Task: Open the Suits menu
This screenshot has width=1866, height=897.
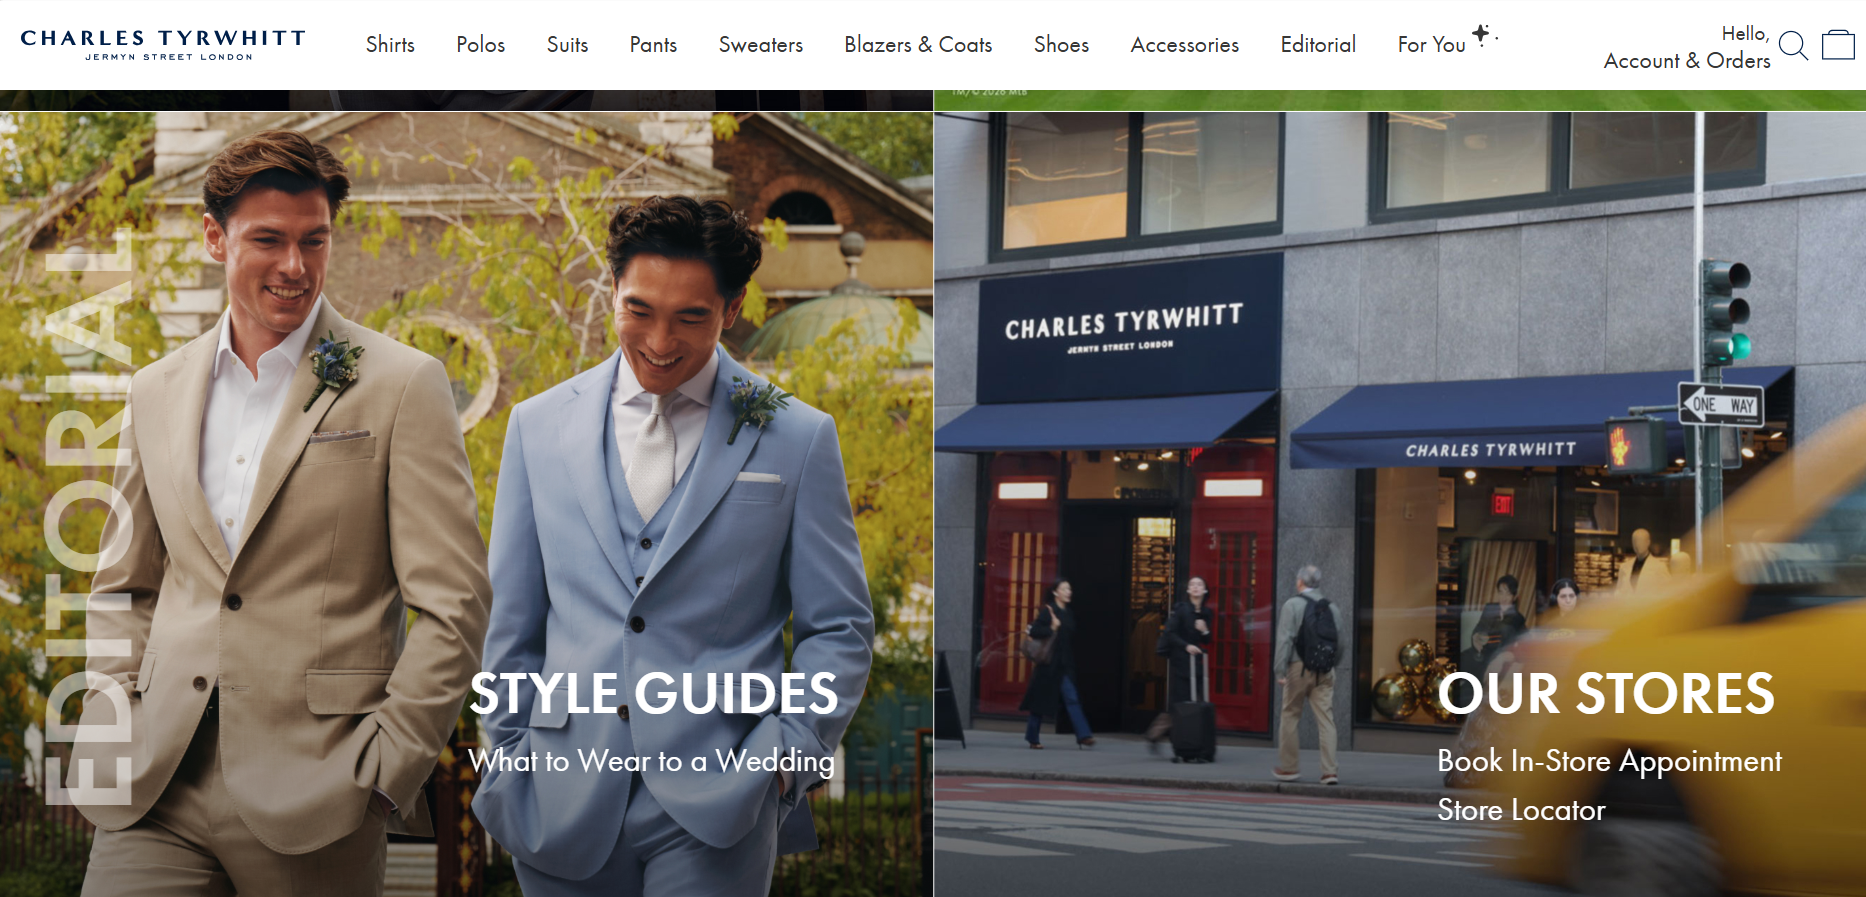Action: click(567, 45)
